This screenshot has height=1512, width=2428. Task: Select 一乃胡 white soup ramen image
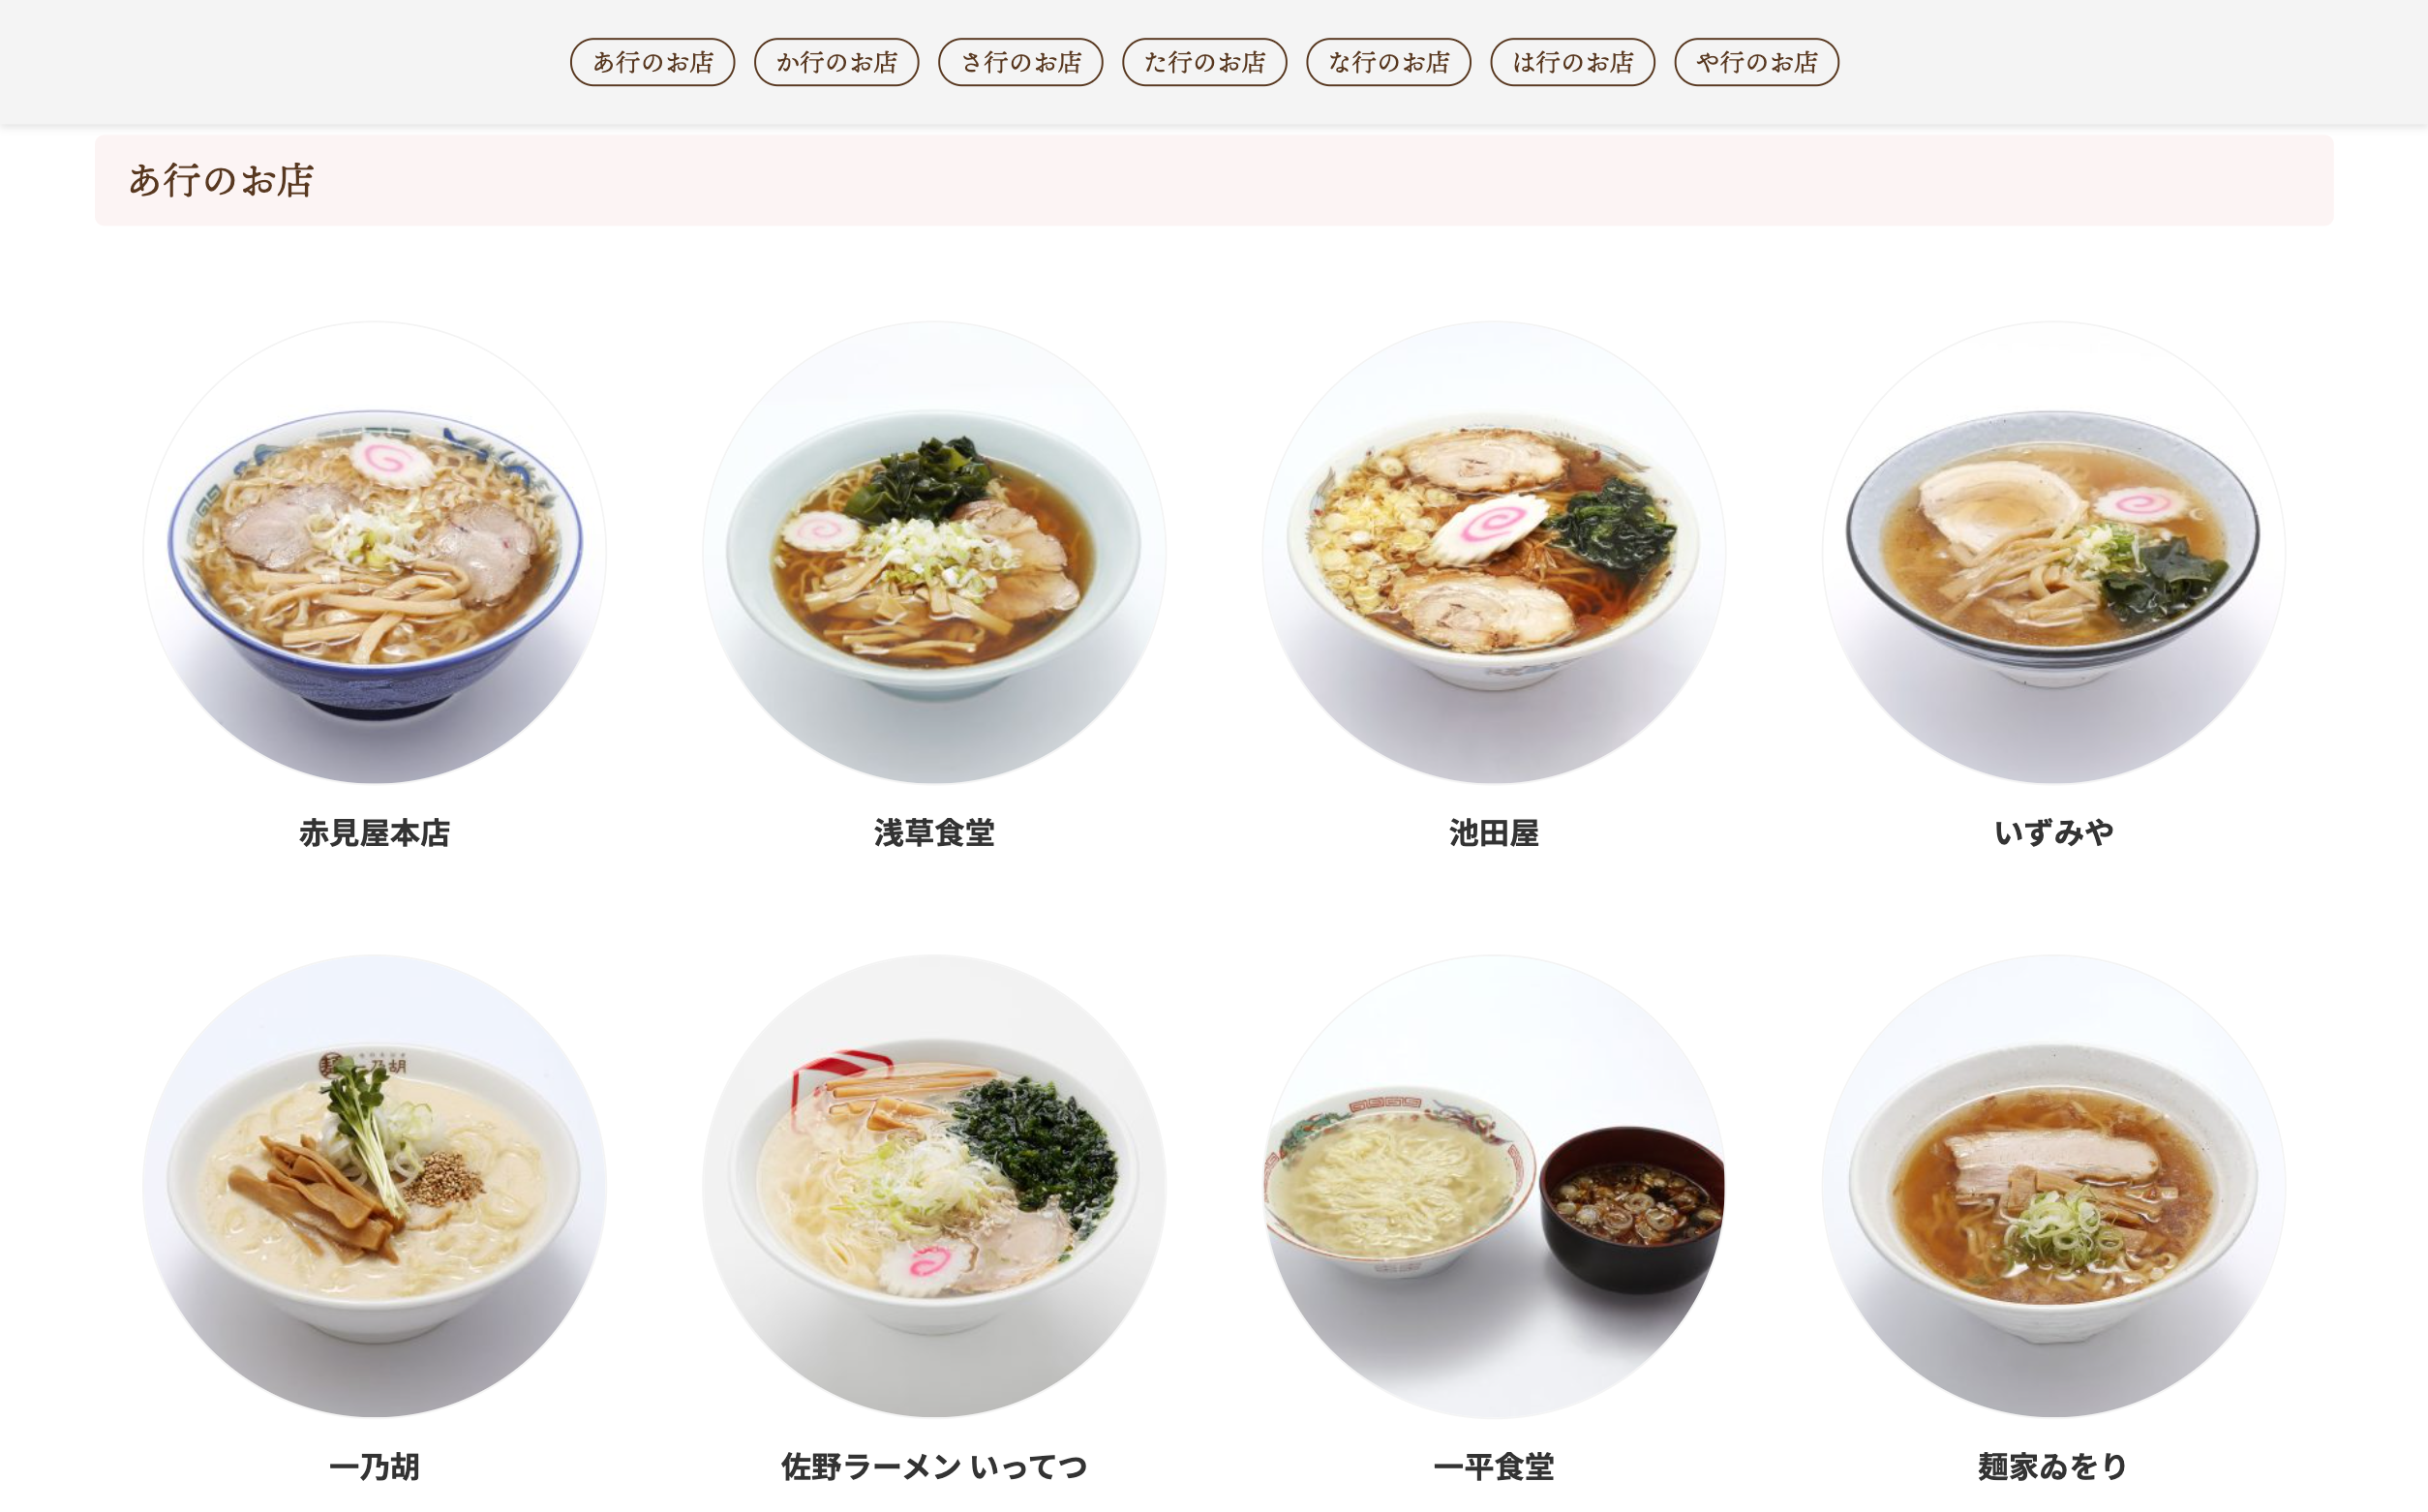point(374,1186)
